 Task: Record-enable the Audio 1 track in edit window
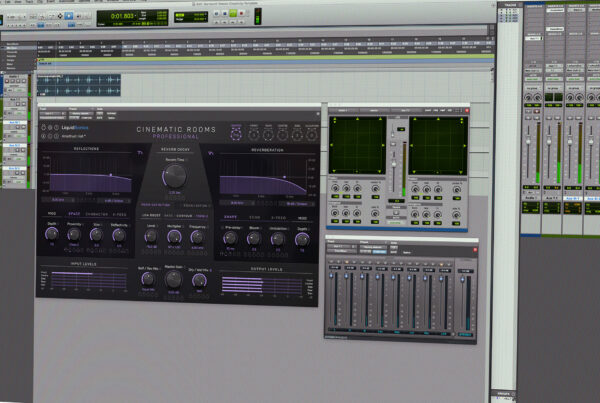click(x=7, y=81)
